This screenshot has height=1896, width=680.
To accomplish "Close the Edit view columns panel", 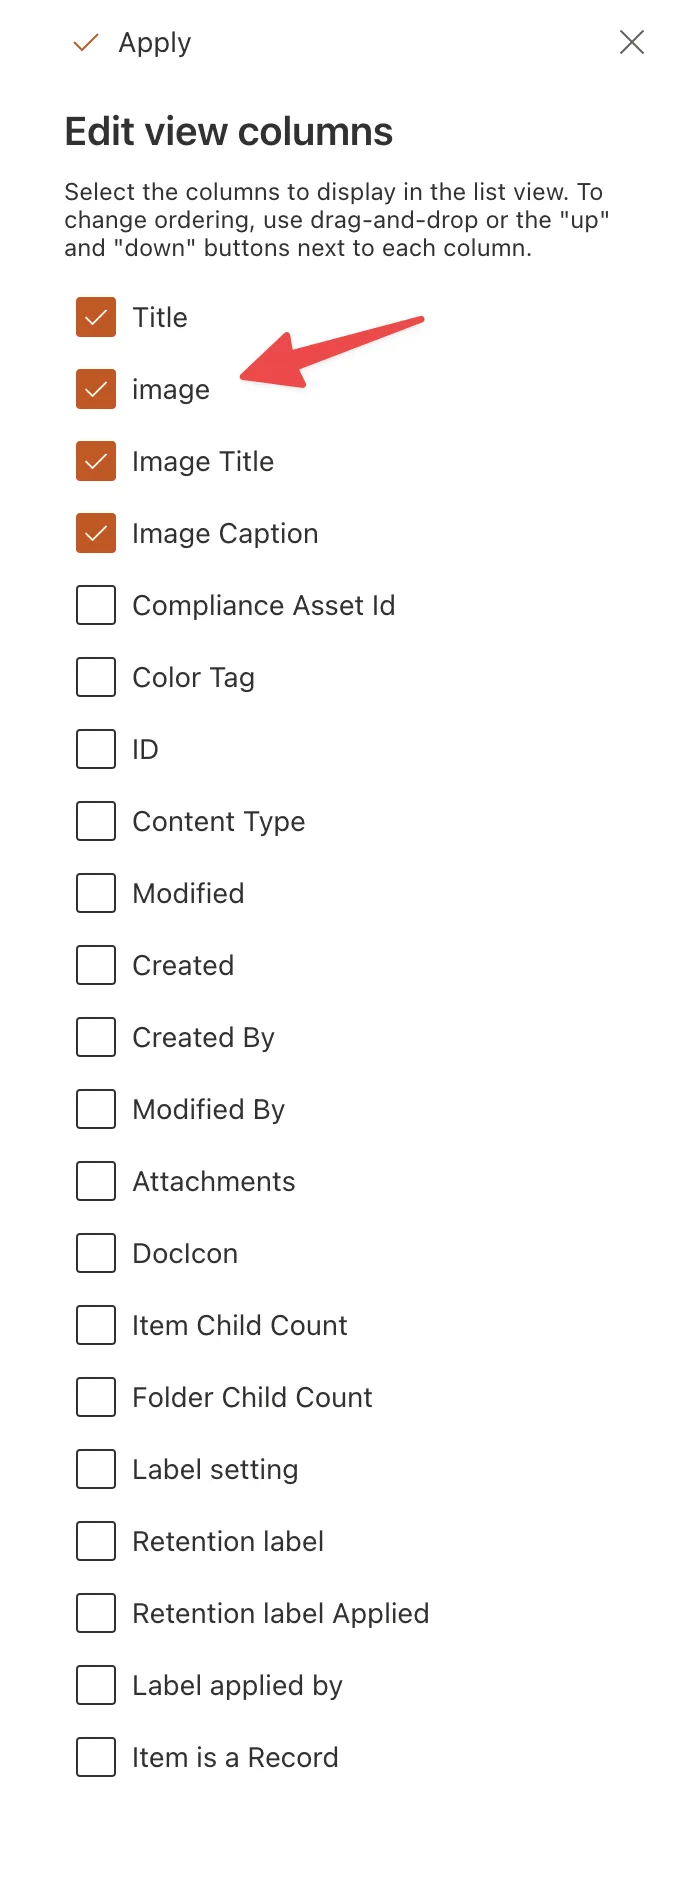I will [632, 42].
